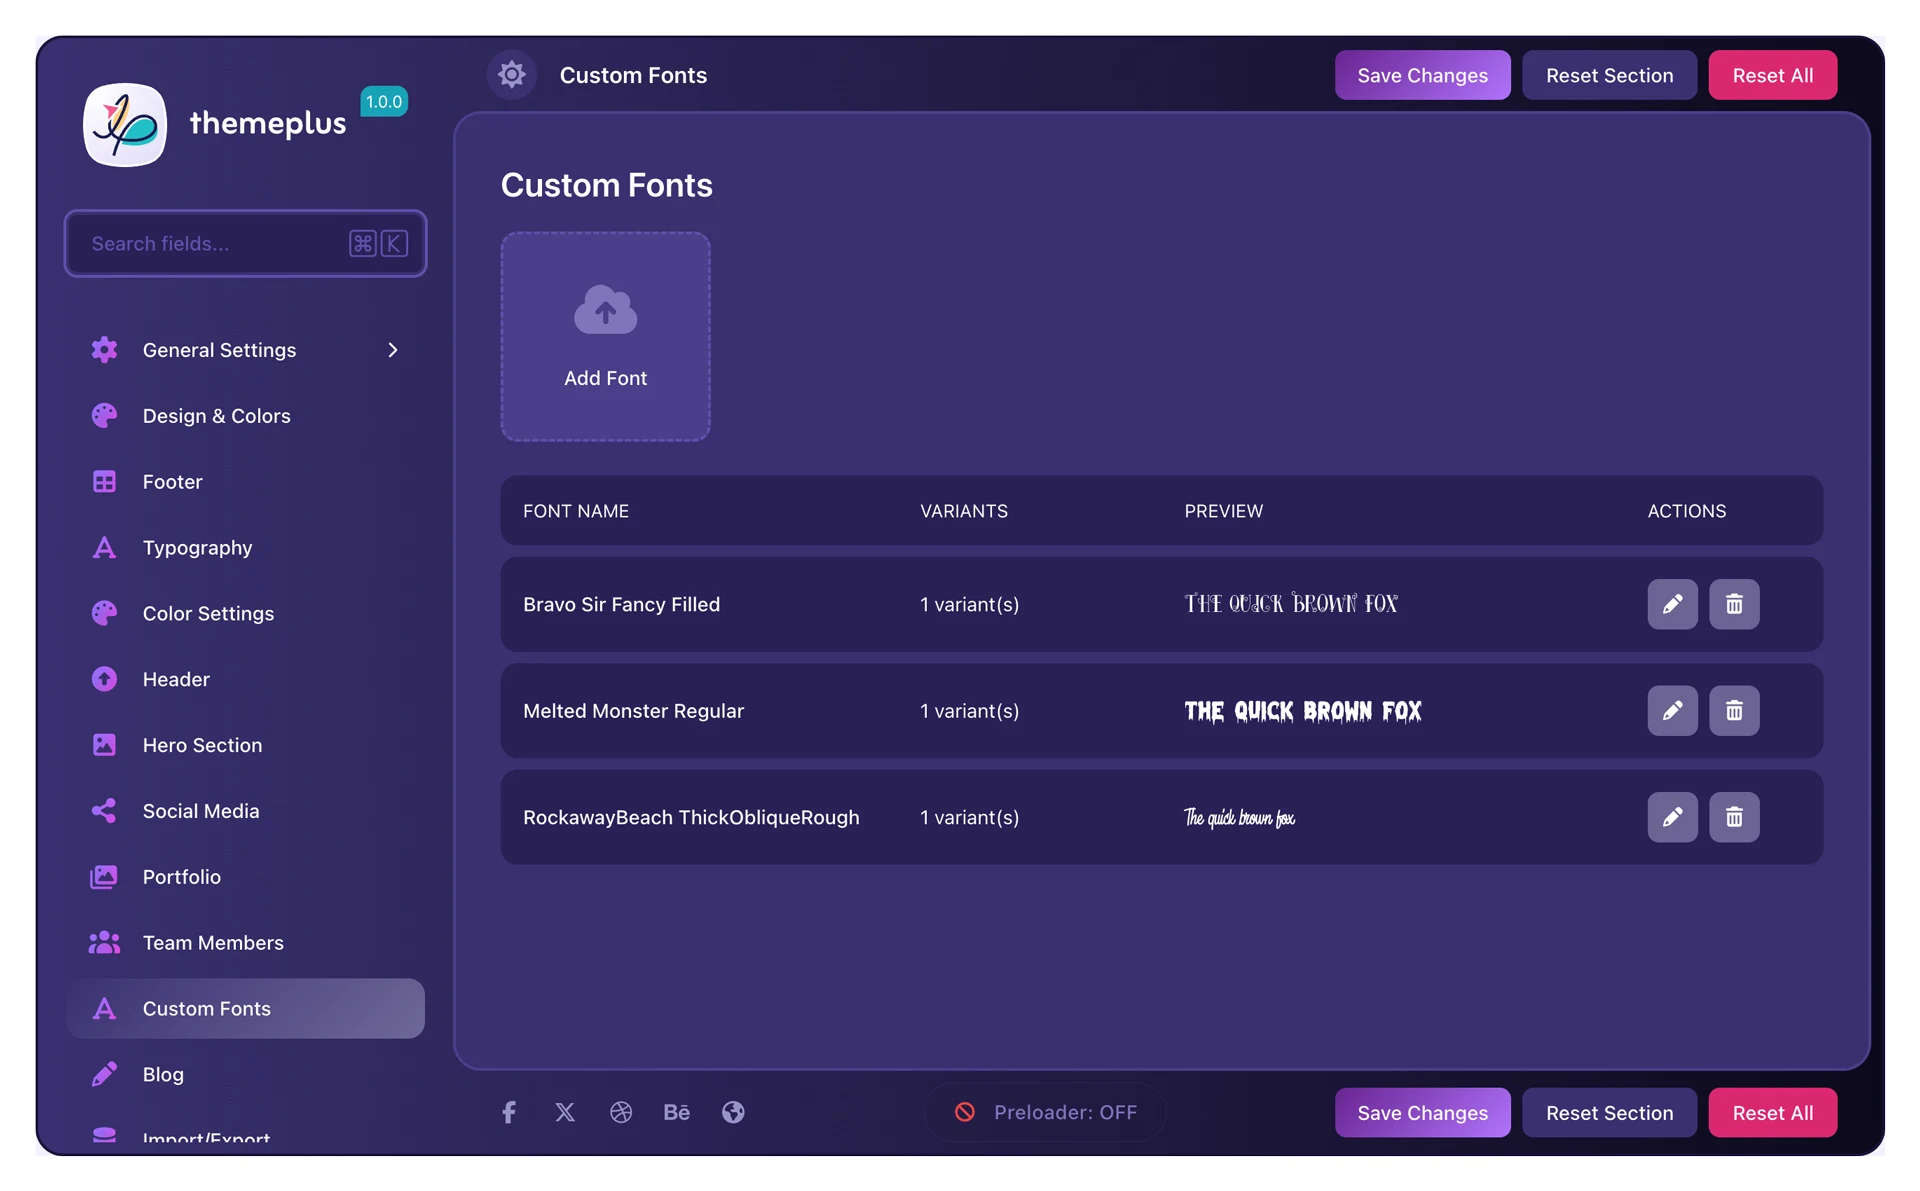Edit the Melted Monster Regular font

(1672, 711)
